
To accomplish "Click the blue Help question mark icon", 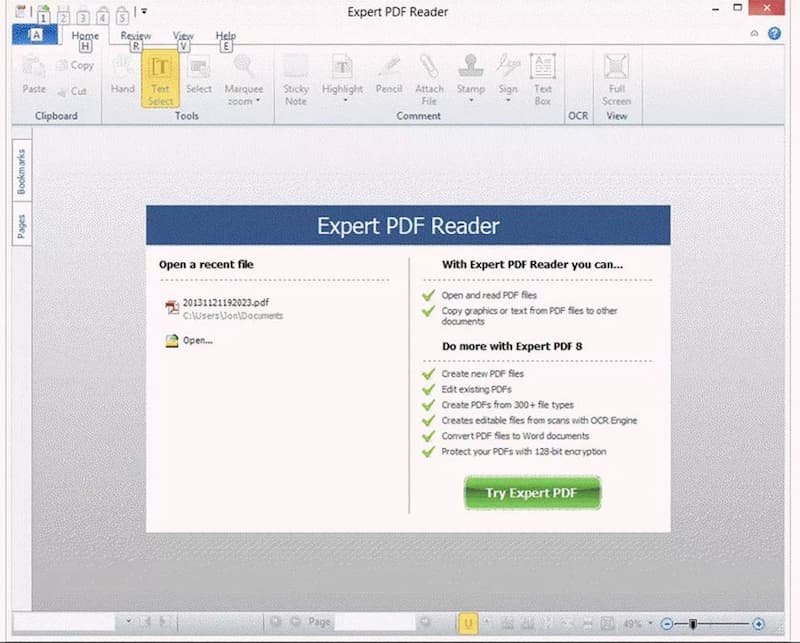I will point(774,33).
